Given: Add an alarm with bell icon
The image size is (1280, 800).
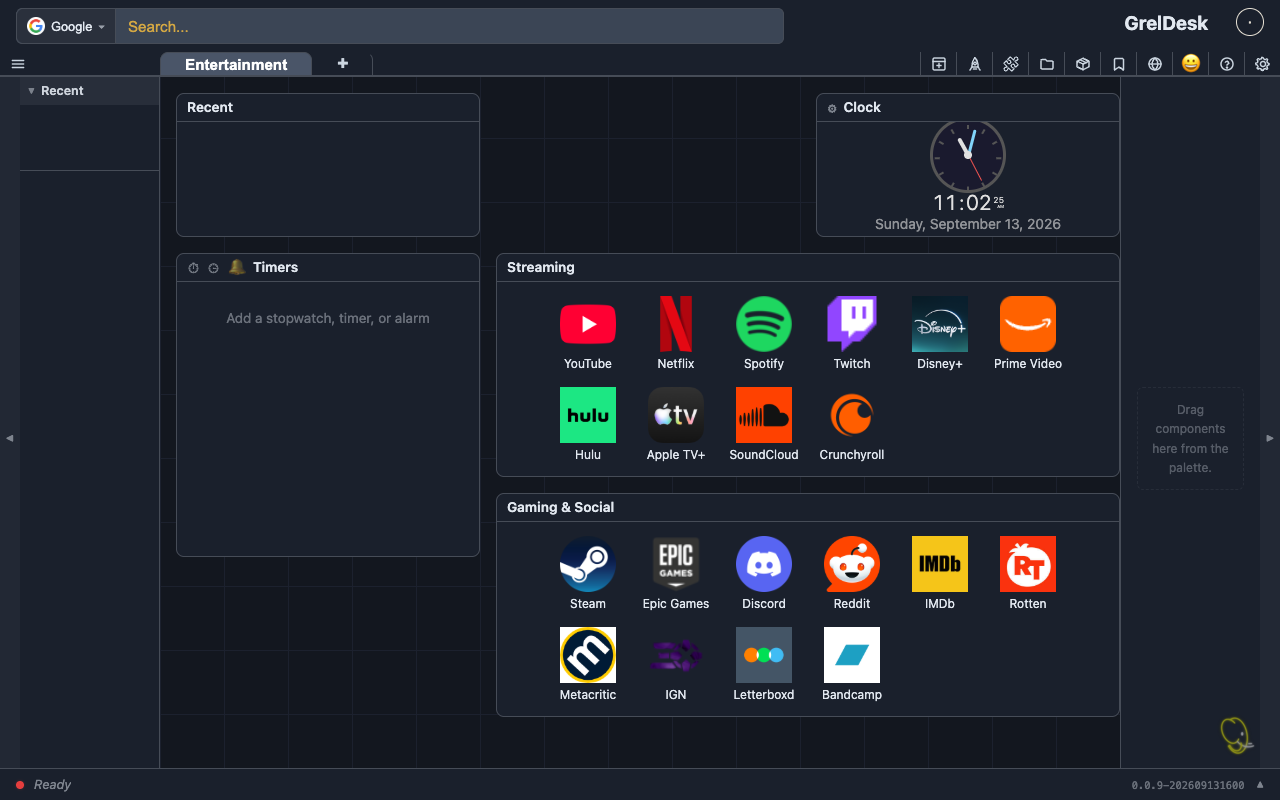Looking at the screenshot, I should tap(237, 267).
